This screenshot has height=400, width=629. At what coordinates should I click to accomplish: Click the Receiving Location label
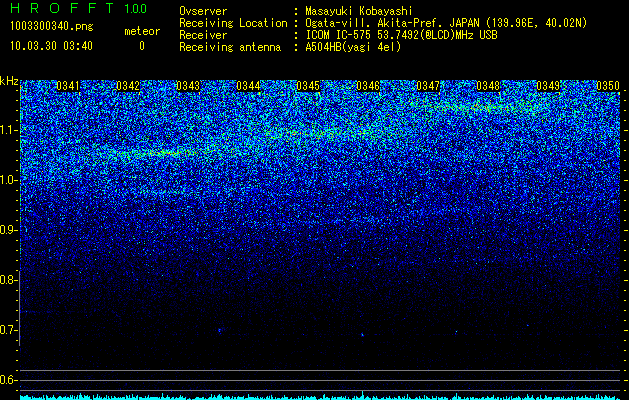click(x=233, y=23)
